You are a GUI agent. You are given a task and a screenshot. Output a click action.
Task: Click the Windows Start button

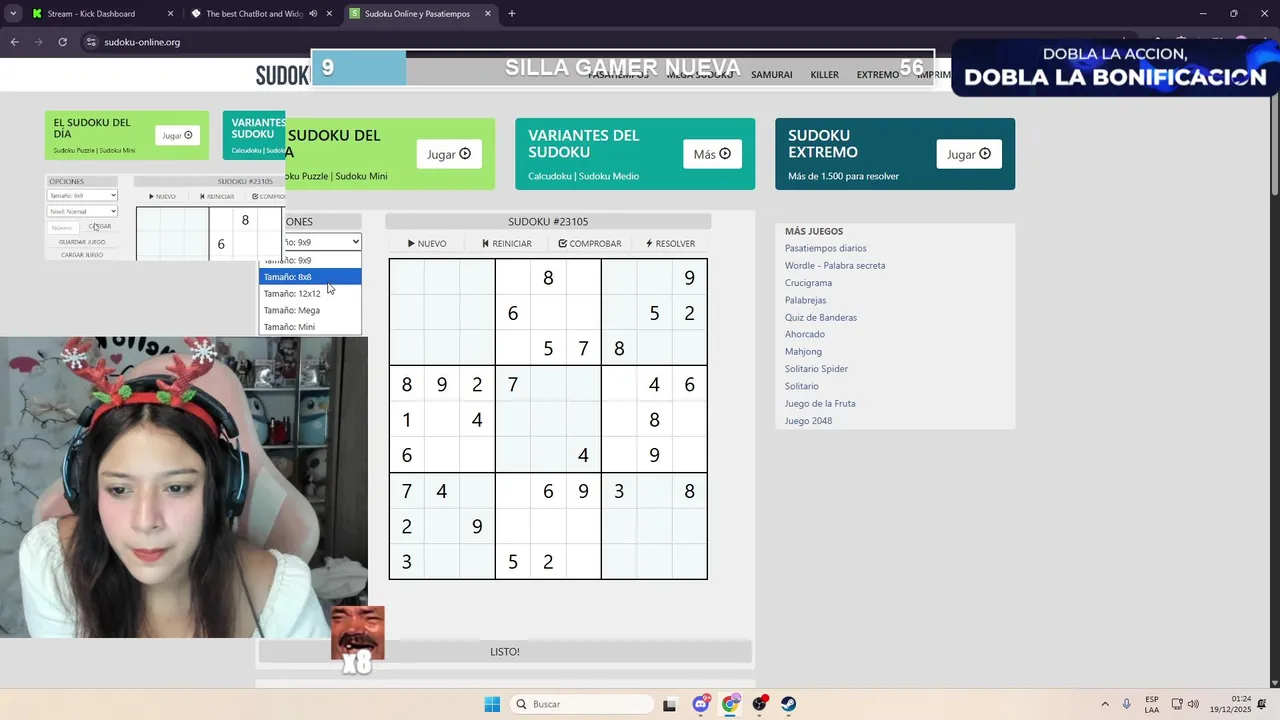[x=492, y=704]
